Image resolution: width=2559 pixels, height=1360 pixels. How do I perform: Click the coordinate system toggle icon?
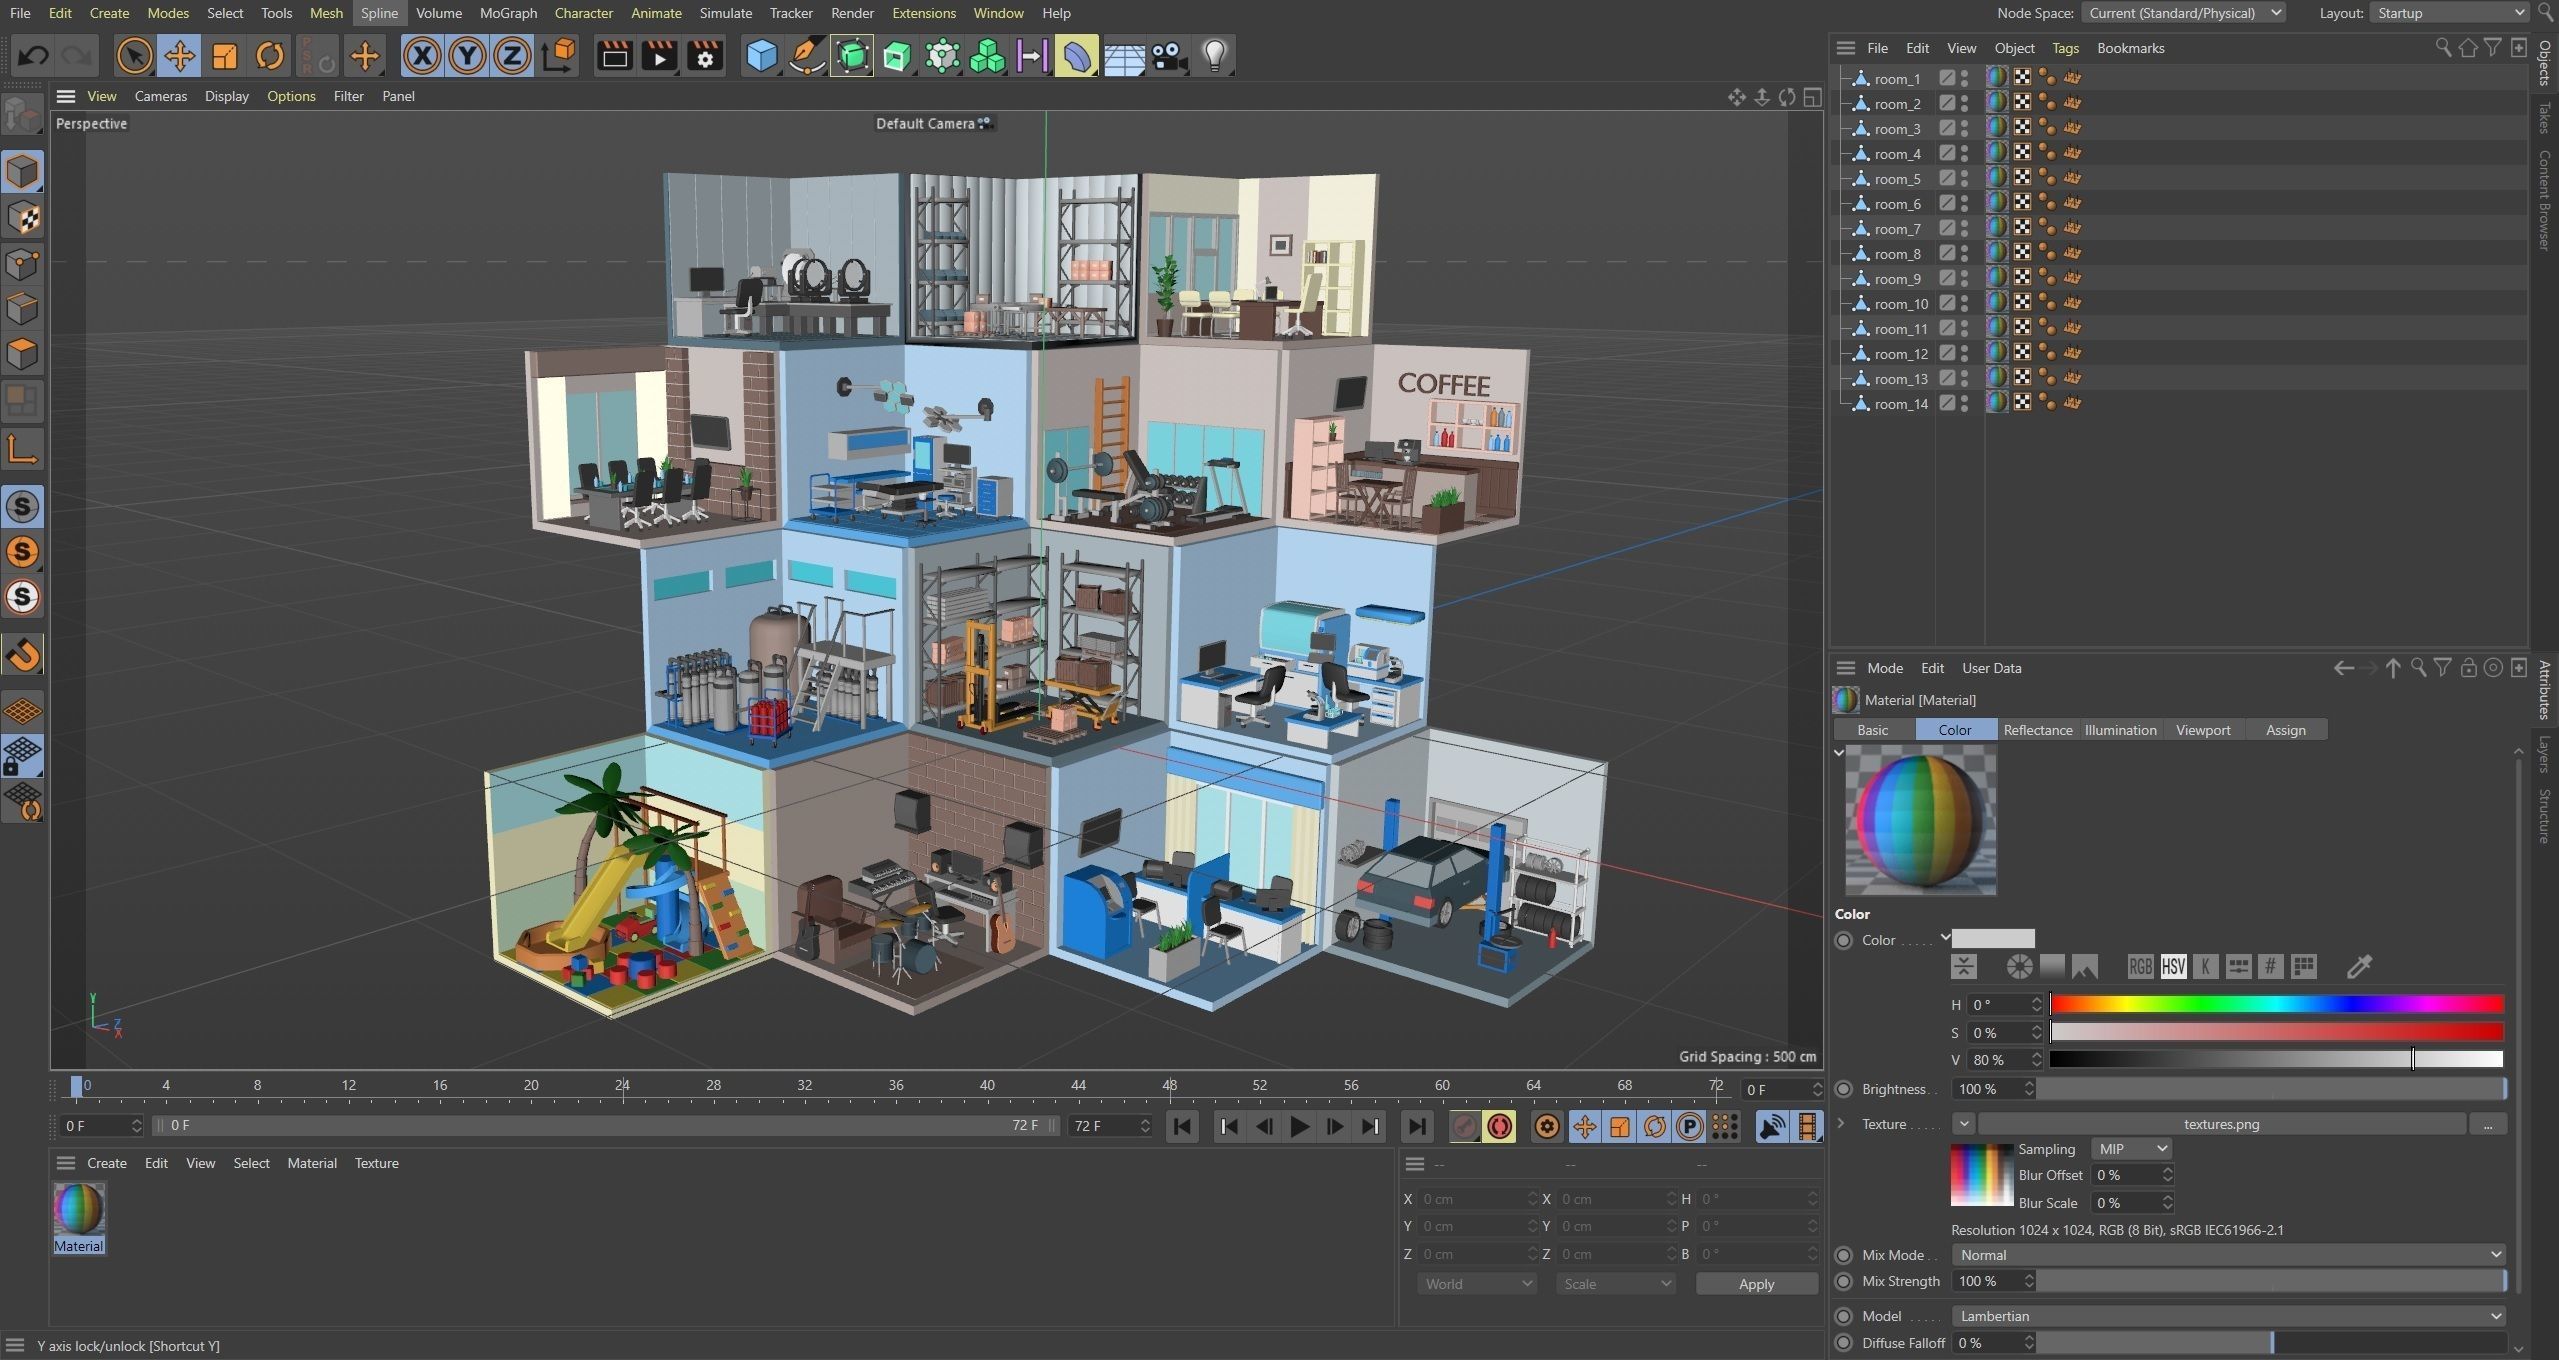(x=559, y=56)
